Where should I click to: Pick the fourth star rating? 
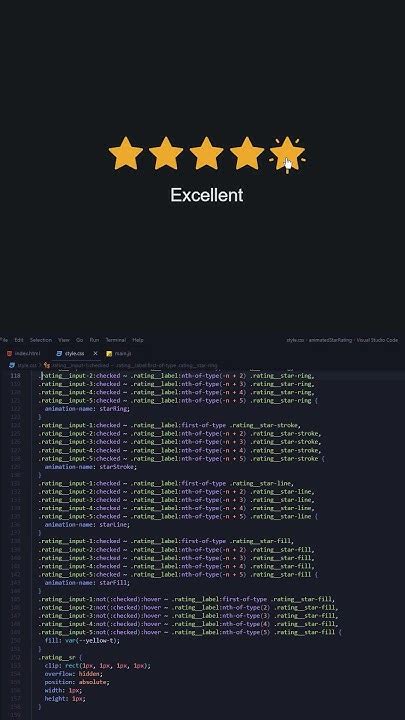pos(247,153)
